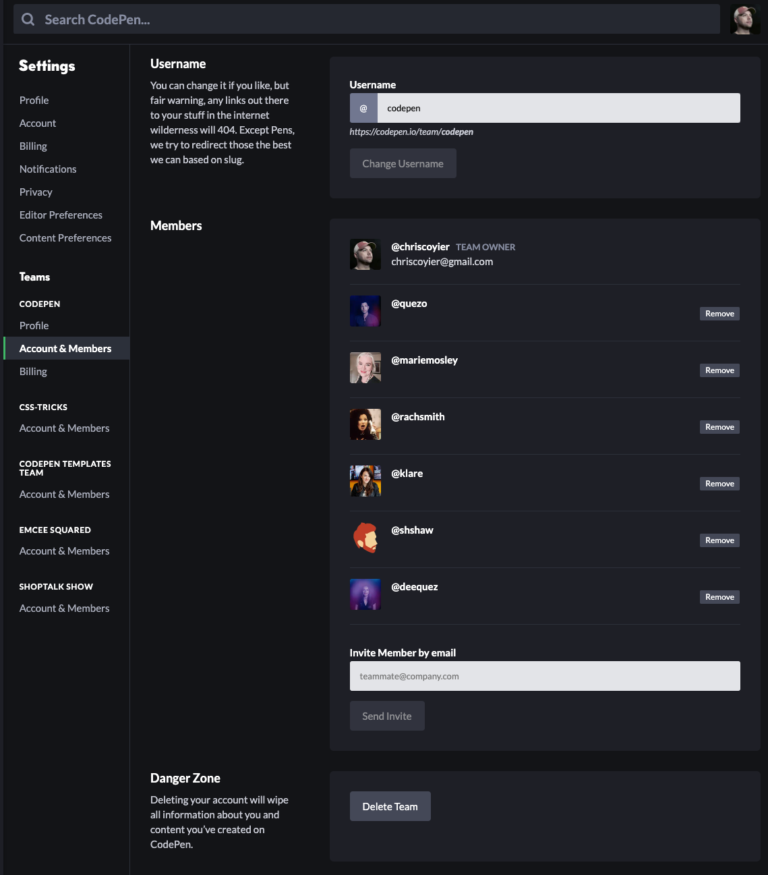This screenshot has height=875, width=768.
Task: Click @klare's avatar thumbnail
Action: 365,481
